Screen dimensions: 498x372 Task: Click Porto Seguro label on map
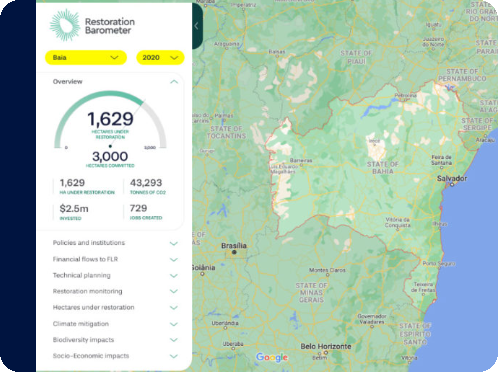point(439,264)
